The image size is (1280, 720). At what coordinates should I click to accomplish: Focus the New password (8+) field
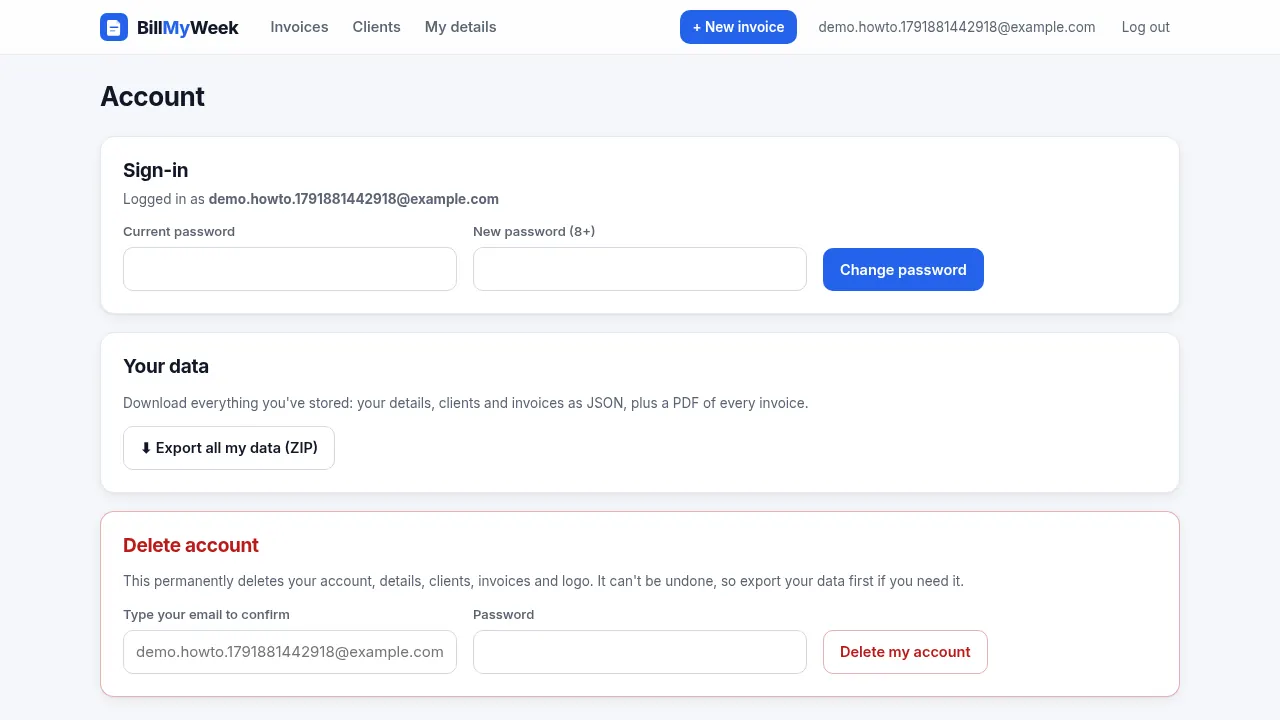[640, 269]
